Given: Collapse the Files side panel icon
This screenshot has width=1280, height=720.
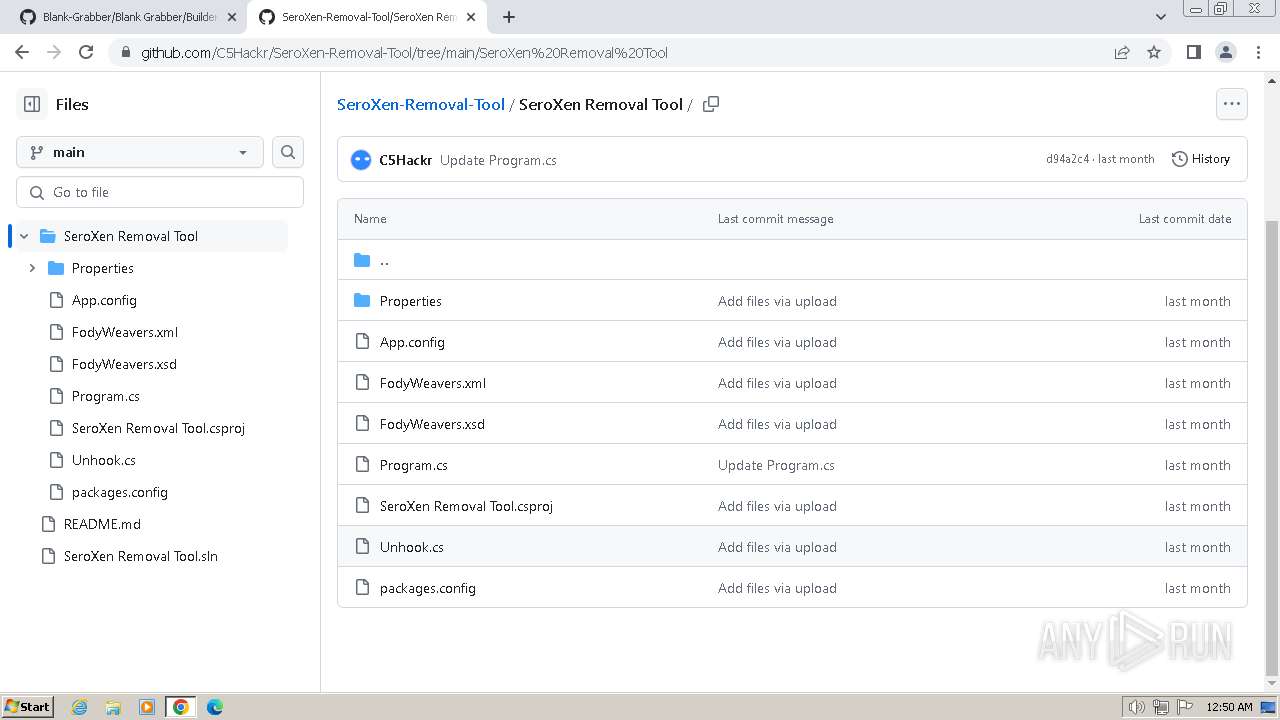Looking at the screenshot, I should tap(32, 104).
